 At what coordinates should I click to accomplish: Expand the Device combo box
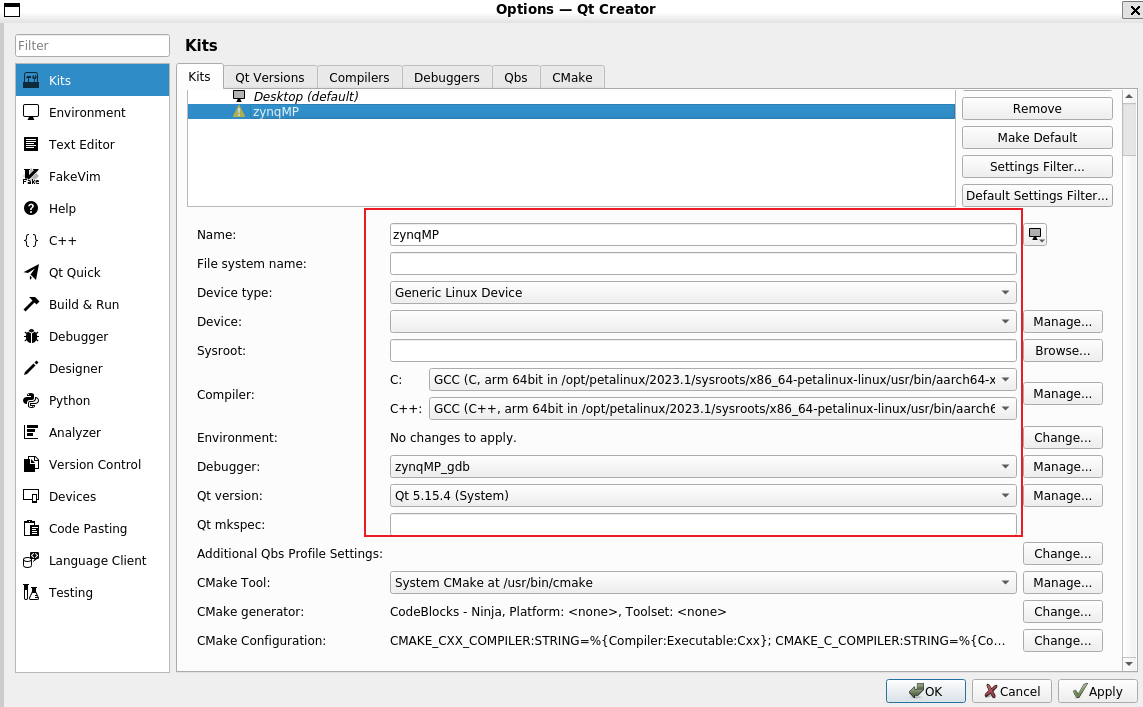tap(703, 322)
